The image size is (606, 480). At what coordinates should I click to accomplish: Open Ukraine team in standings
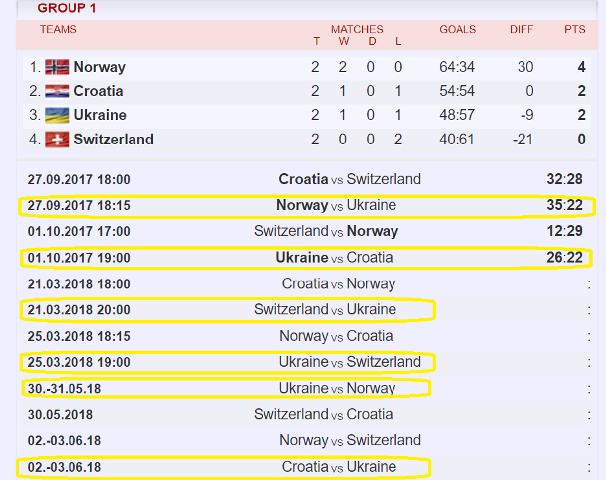(100, 115)
